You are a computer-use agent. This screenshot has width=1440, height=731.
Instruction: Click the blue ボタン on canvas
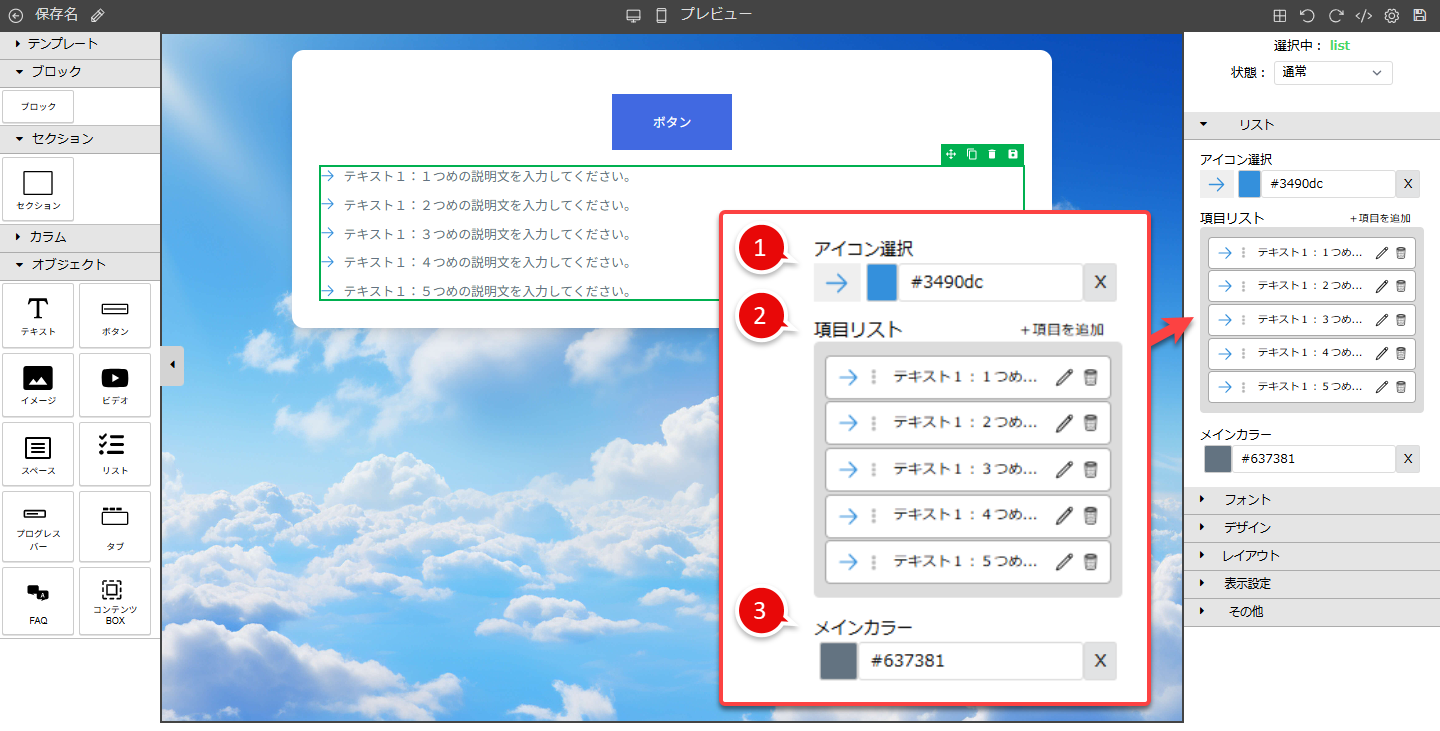point(672,122)
